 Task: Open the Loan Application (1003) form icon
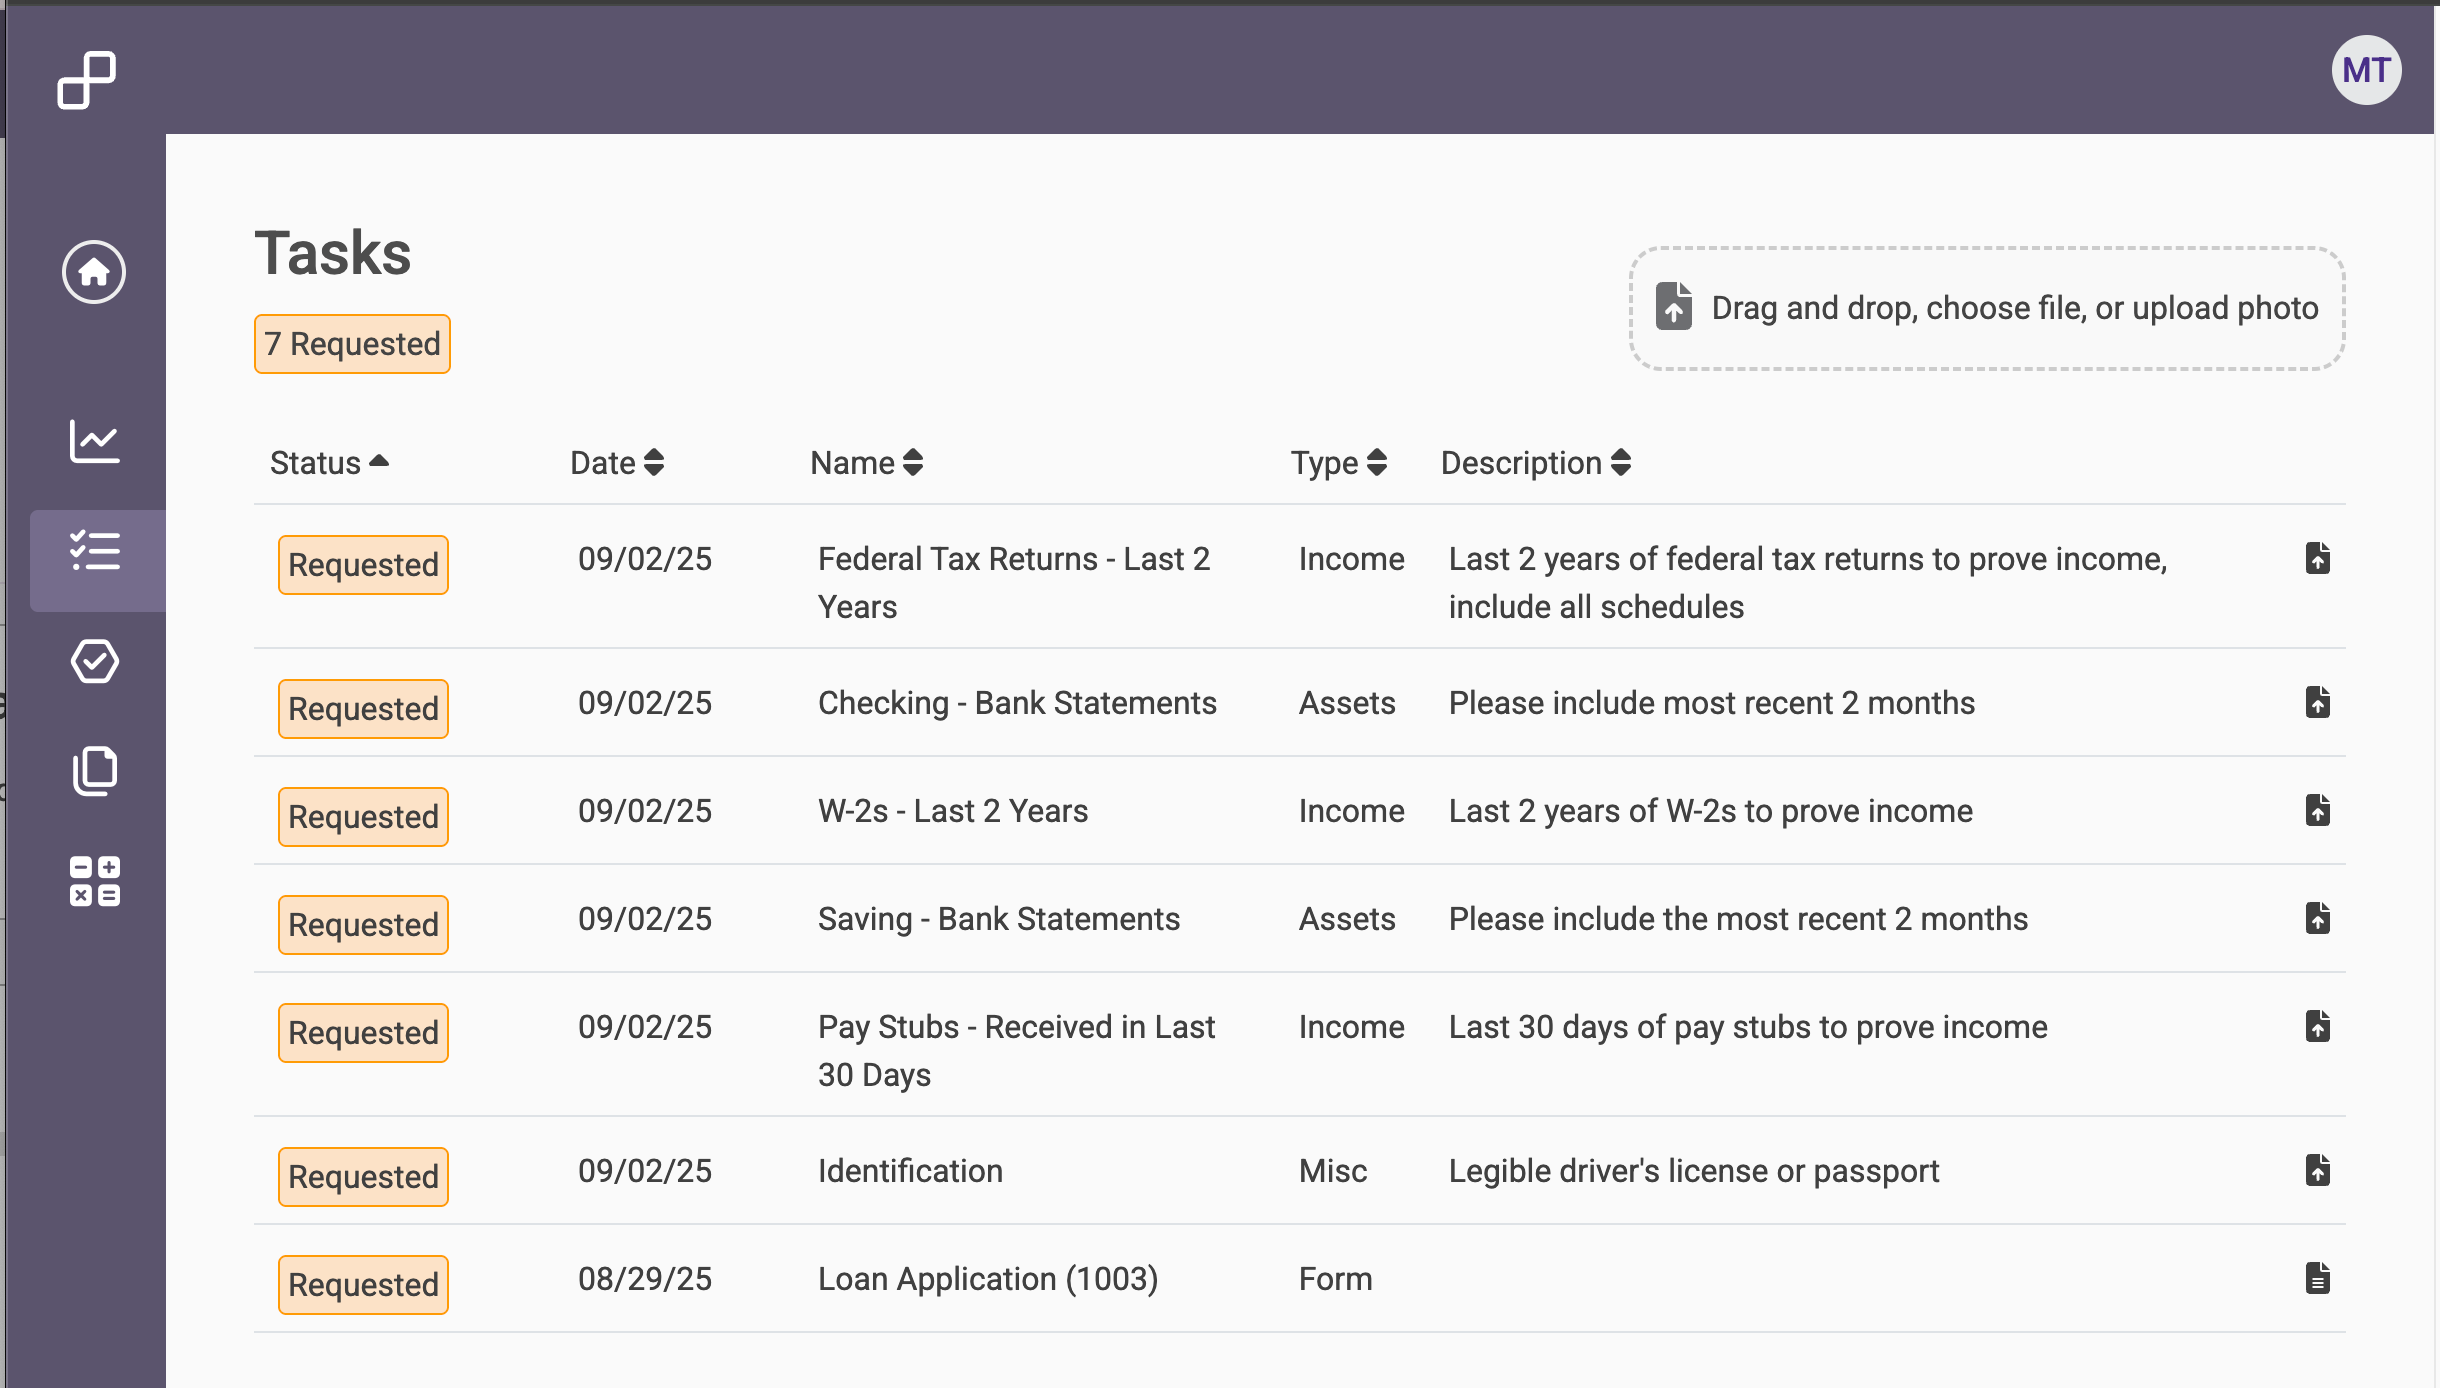pyautogui.click(x=2317, y=1278)
